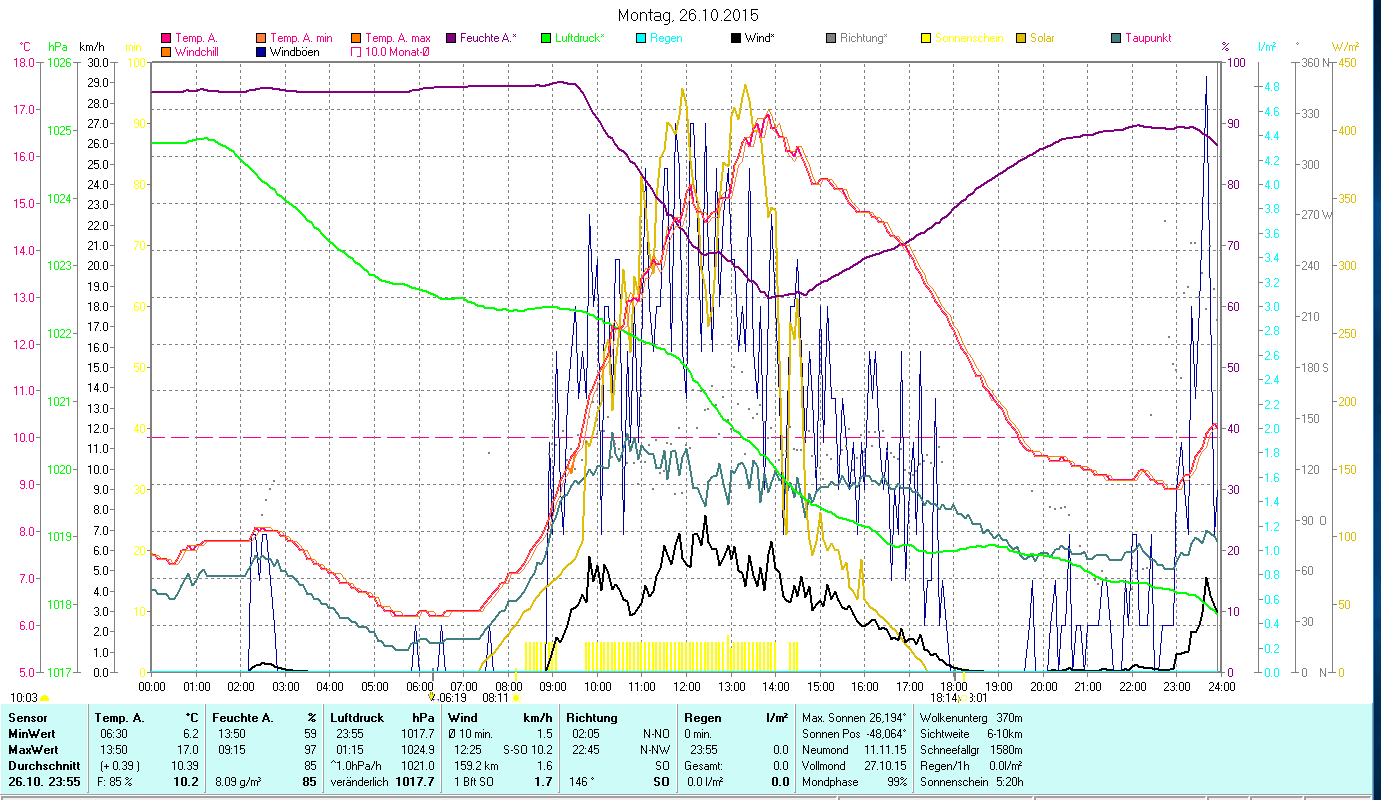Click the pink Temp. A. legend swatch

click(166, 38)
